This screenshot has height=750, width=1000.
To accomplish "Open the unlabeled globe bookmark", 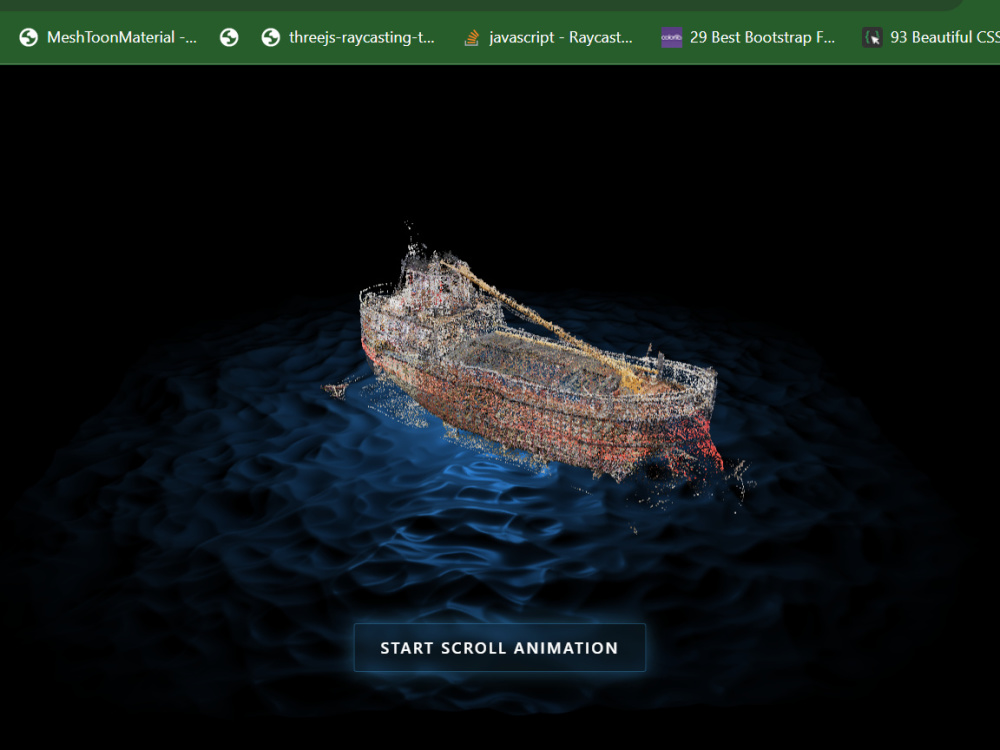I will [229, 38].
